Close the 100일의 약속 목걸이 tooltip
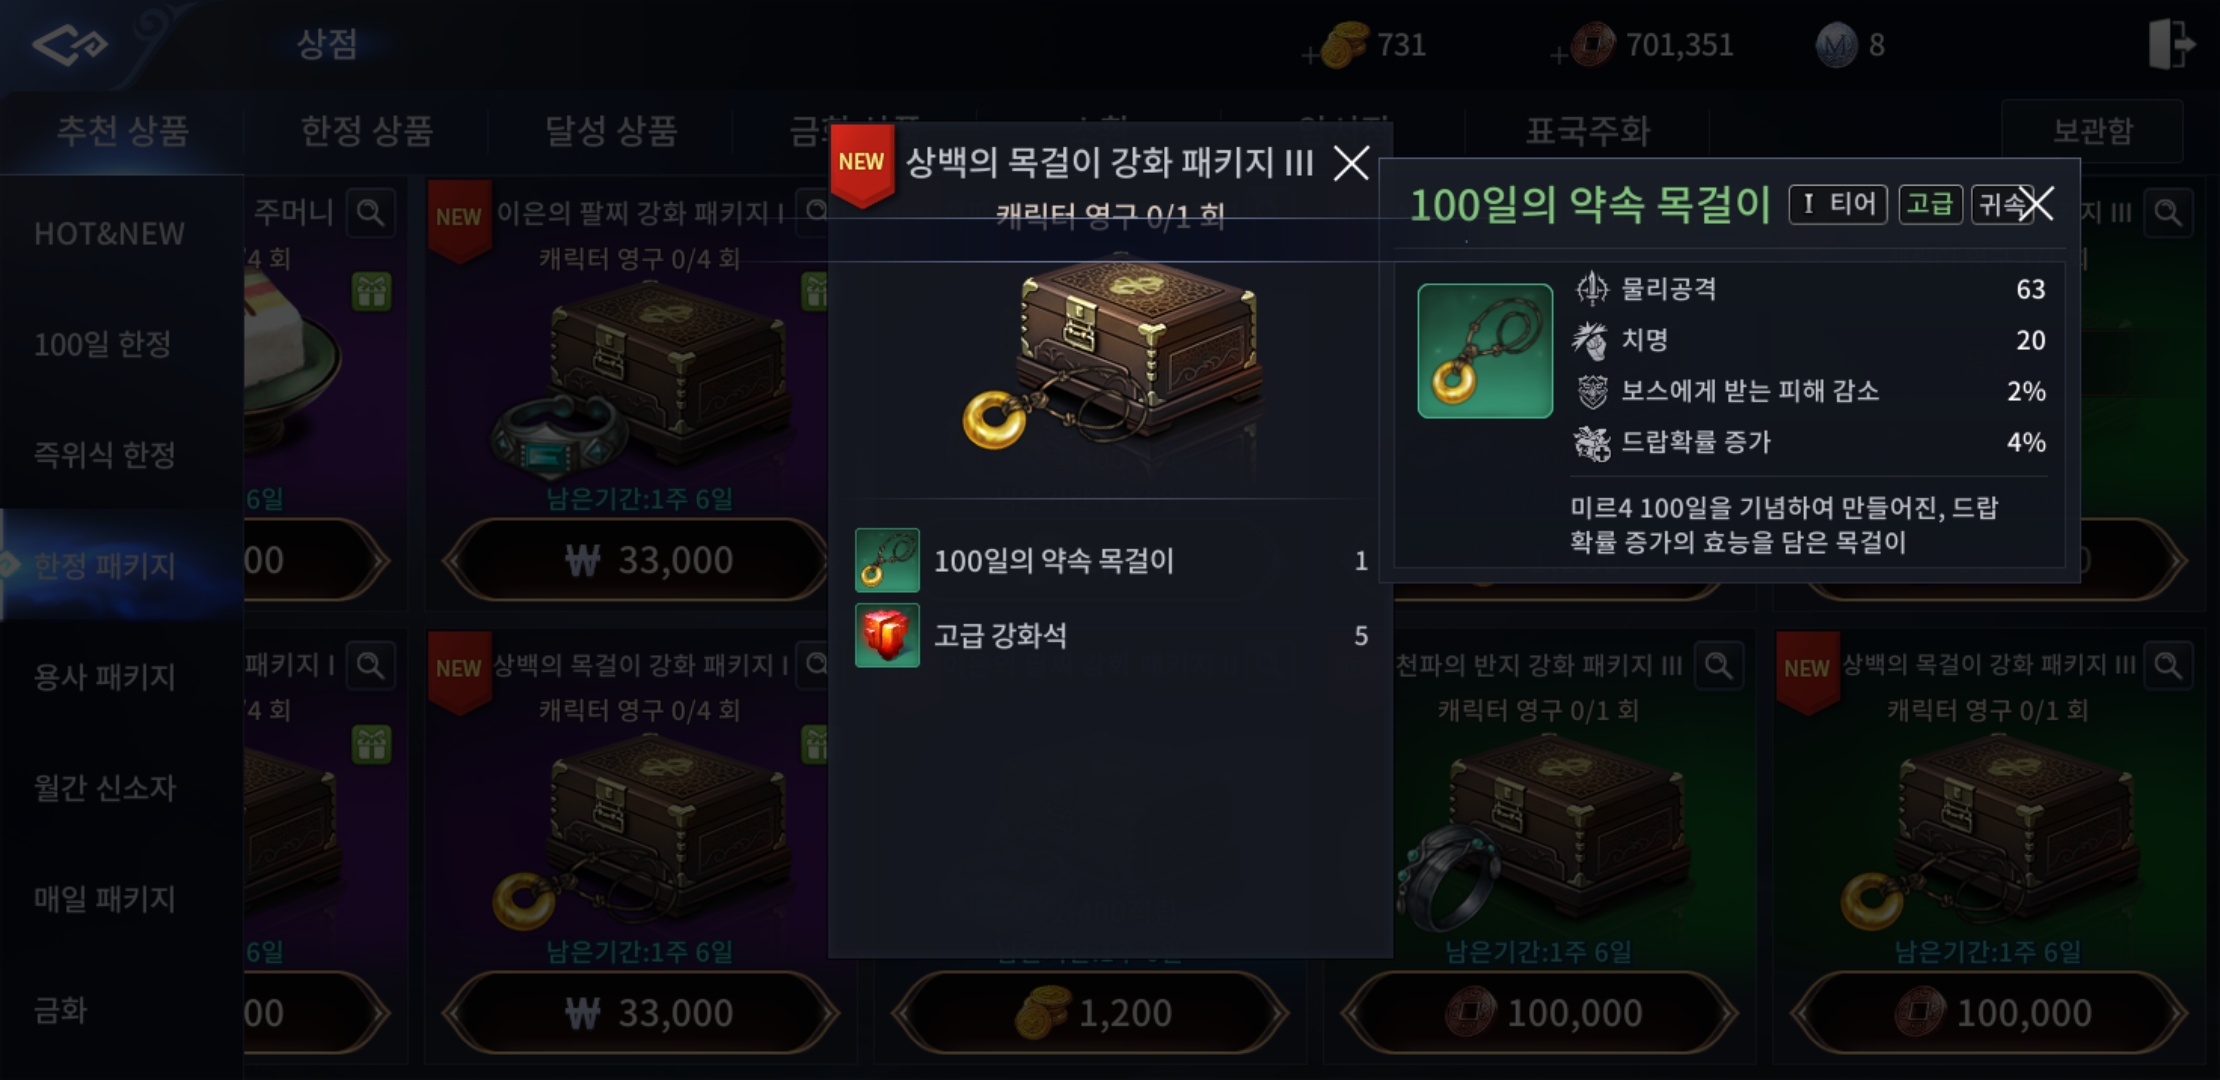 pyautogui.click(x=2035, y=204)
